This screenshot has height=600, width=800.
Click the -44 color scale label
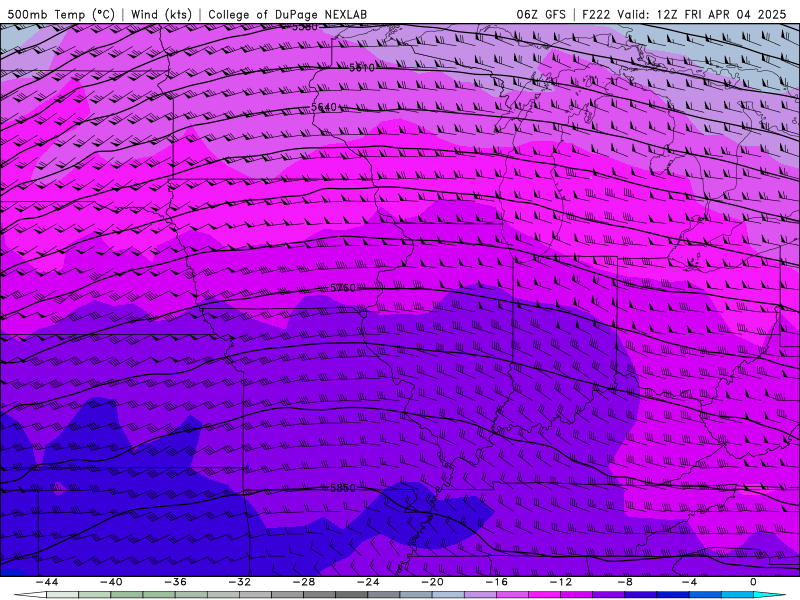[x=47, y=582]
